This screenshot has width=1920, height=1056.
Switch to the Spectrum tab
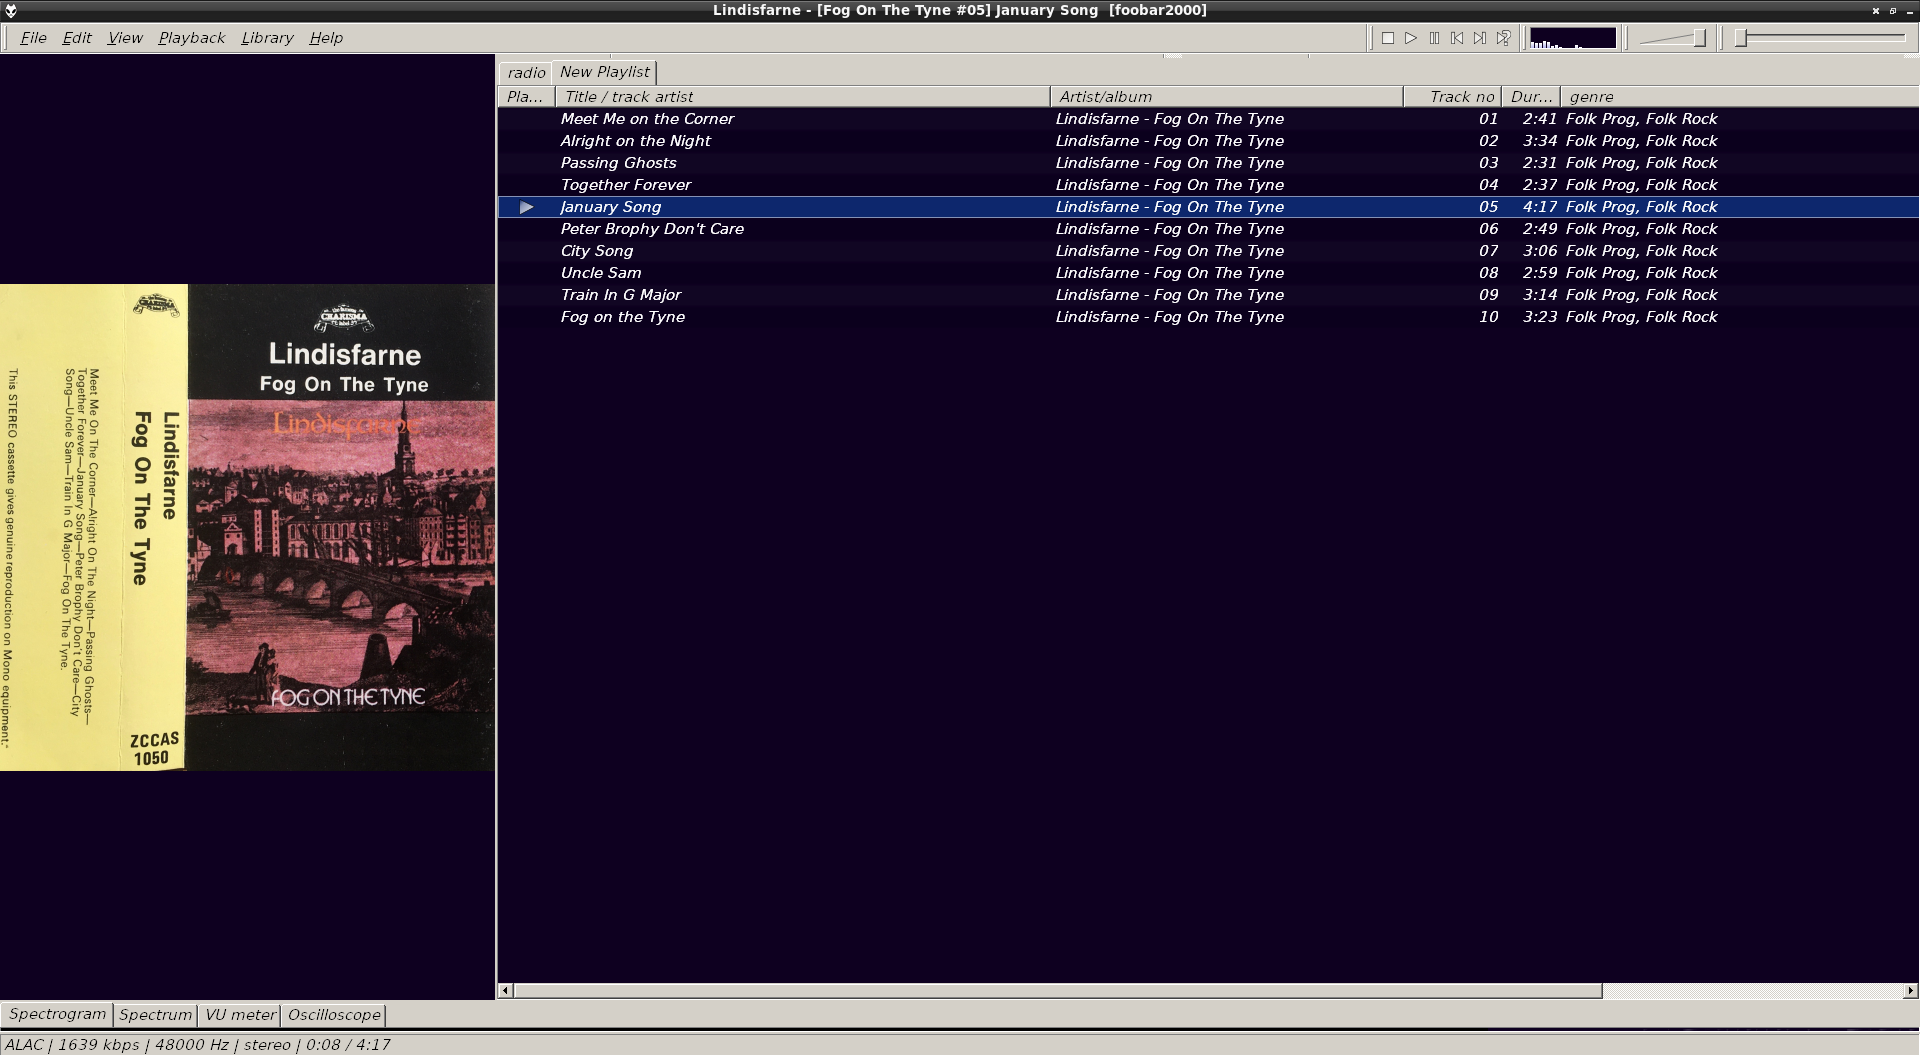pos(155,1015)
